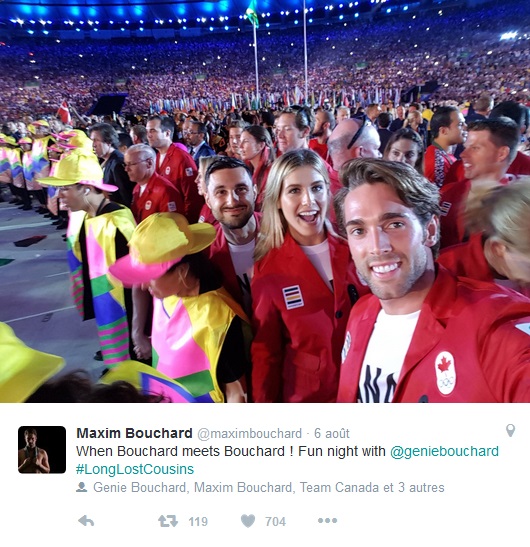Open Maxim Bouchard's profile avatar

pyautogui.click(x=42, y=450)
